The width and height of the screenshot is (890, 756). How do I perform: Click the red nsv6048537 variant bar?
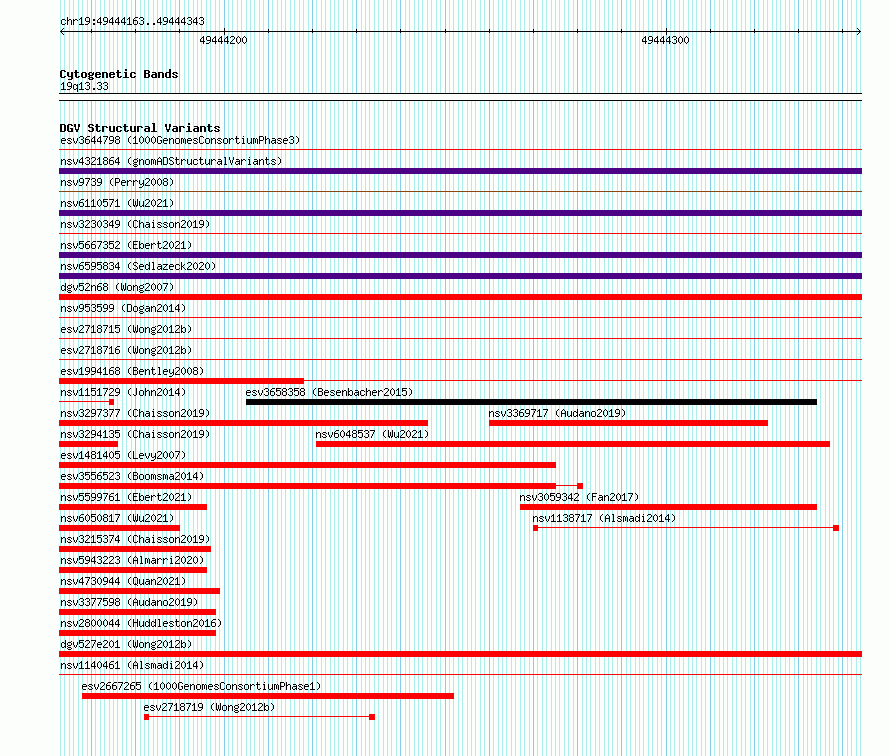[573, 444]
